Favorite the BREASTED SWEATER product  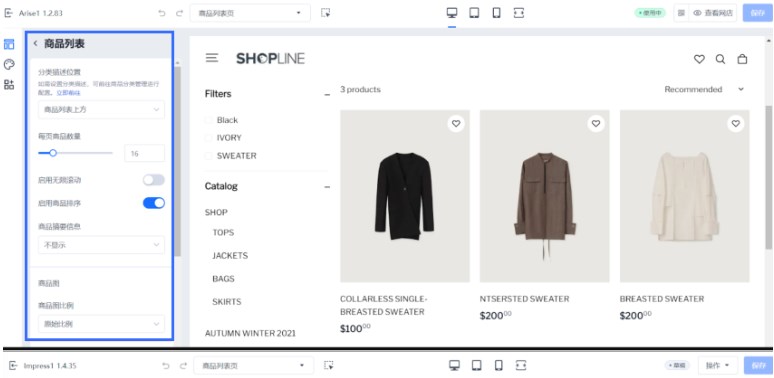click(735, 123)
